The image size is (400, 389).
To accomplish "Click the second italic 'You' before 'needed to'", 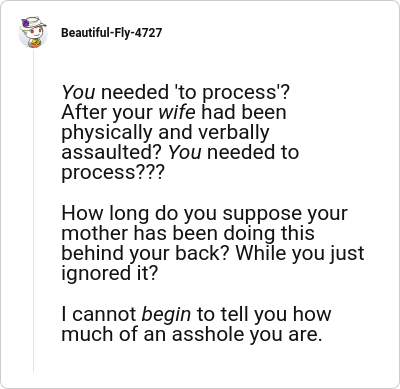I will pyautogui.click(x=184, y=152).
